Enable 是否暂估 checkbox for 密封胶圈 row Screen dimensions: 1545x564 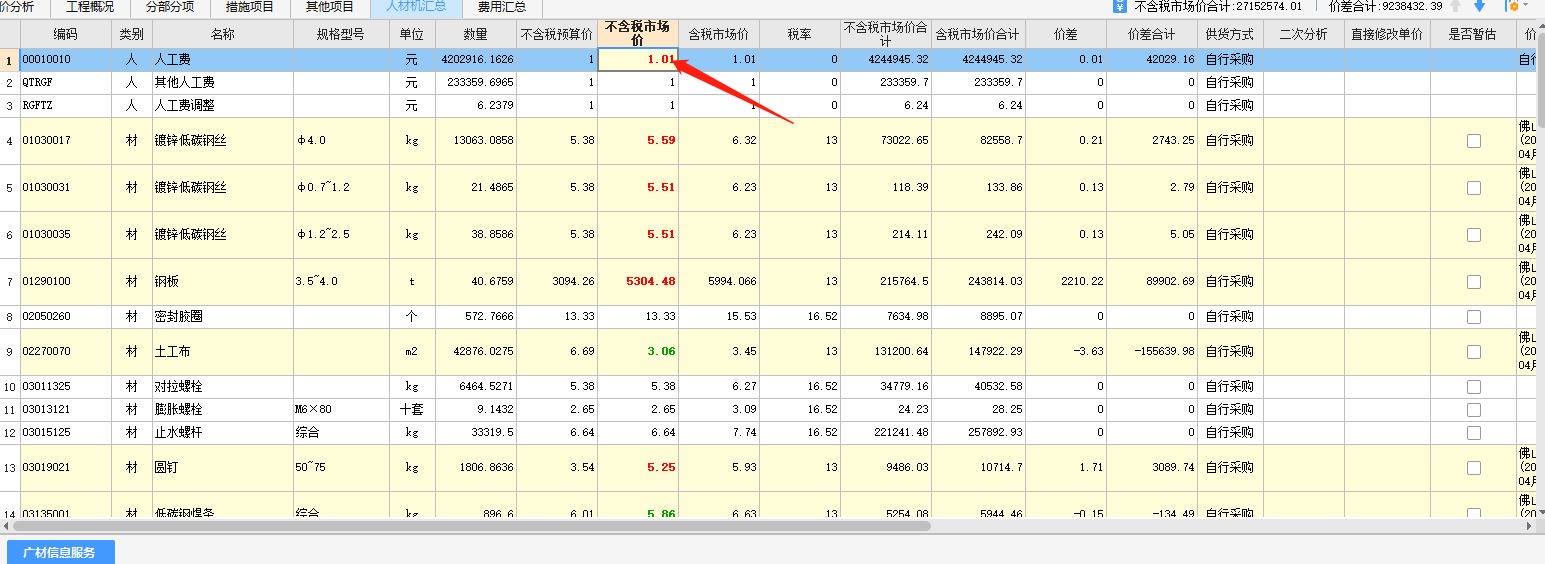(x=1473, y=317)
